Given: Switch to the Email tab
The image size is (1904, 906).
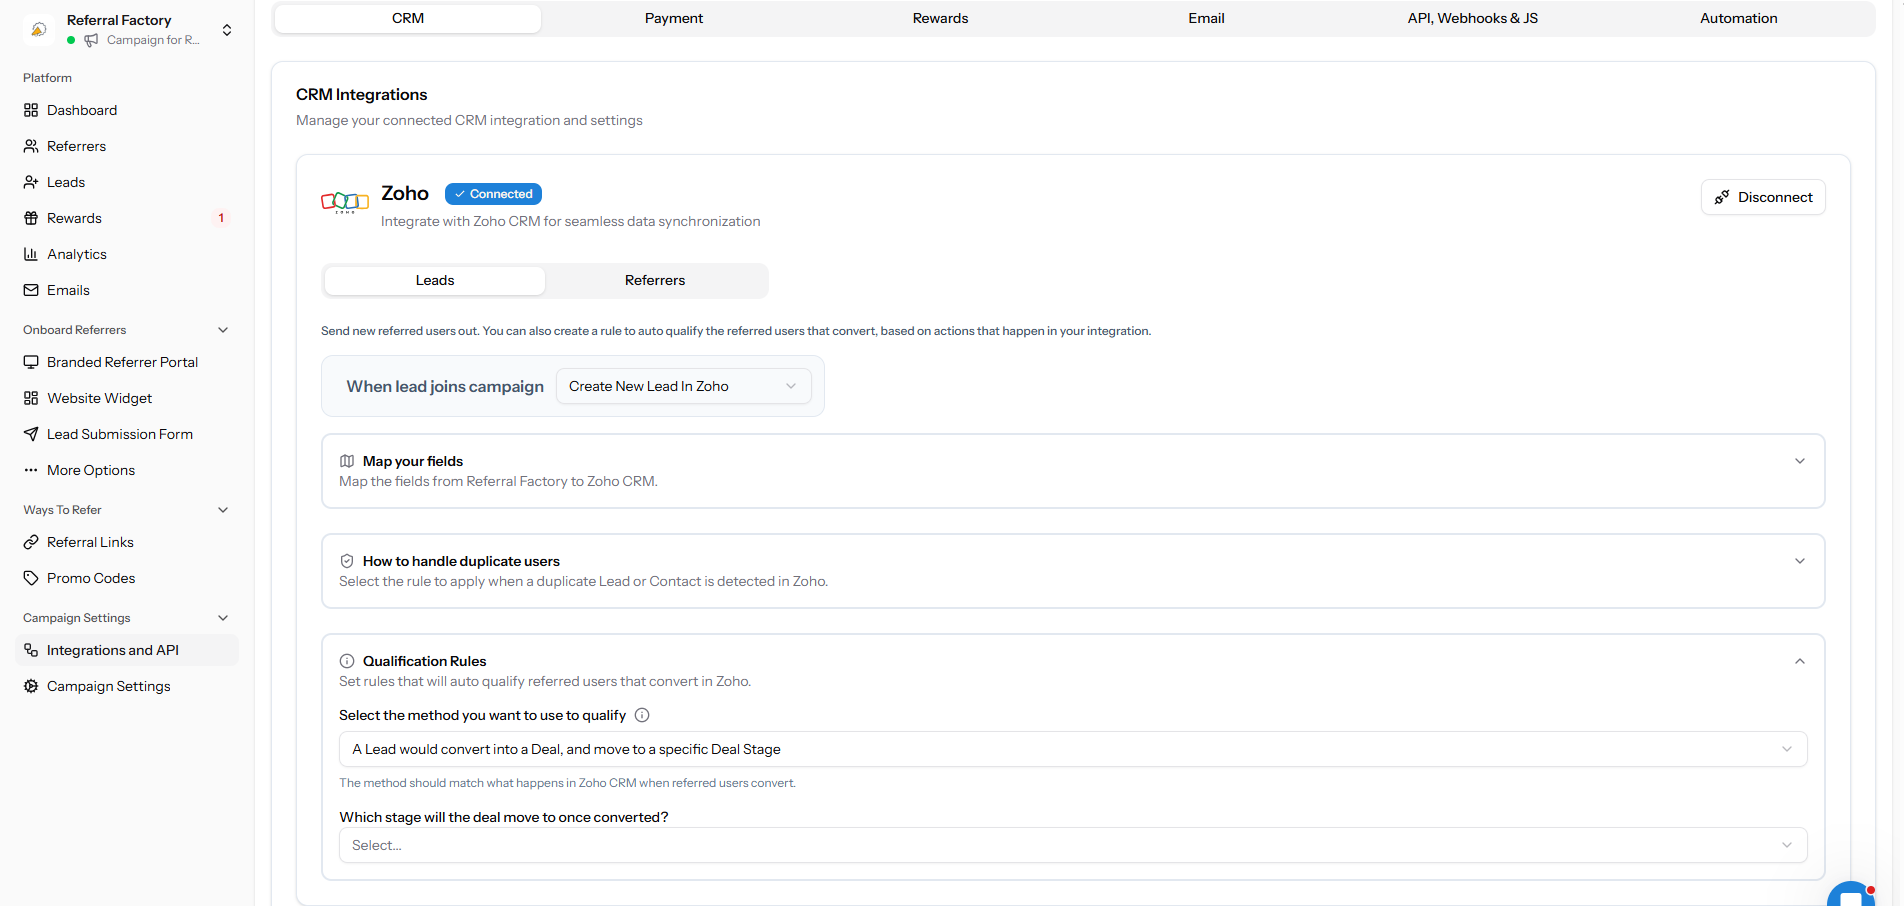Looking at the screenshot, I should point(1206,18).
